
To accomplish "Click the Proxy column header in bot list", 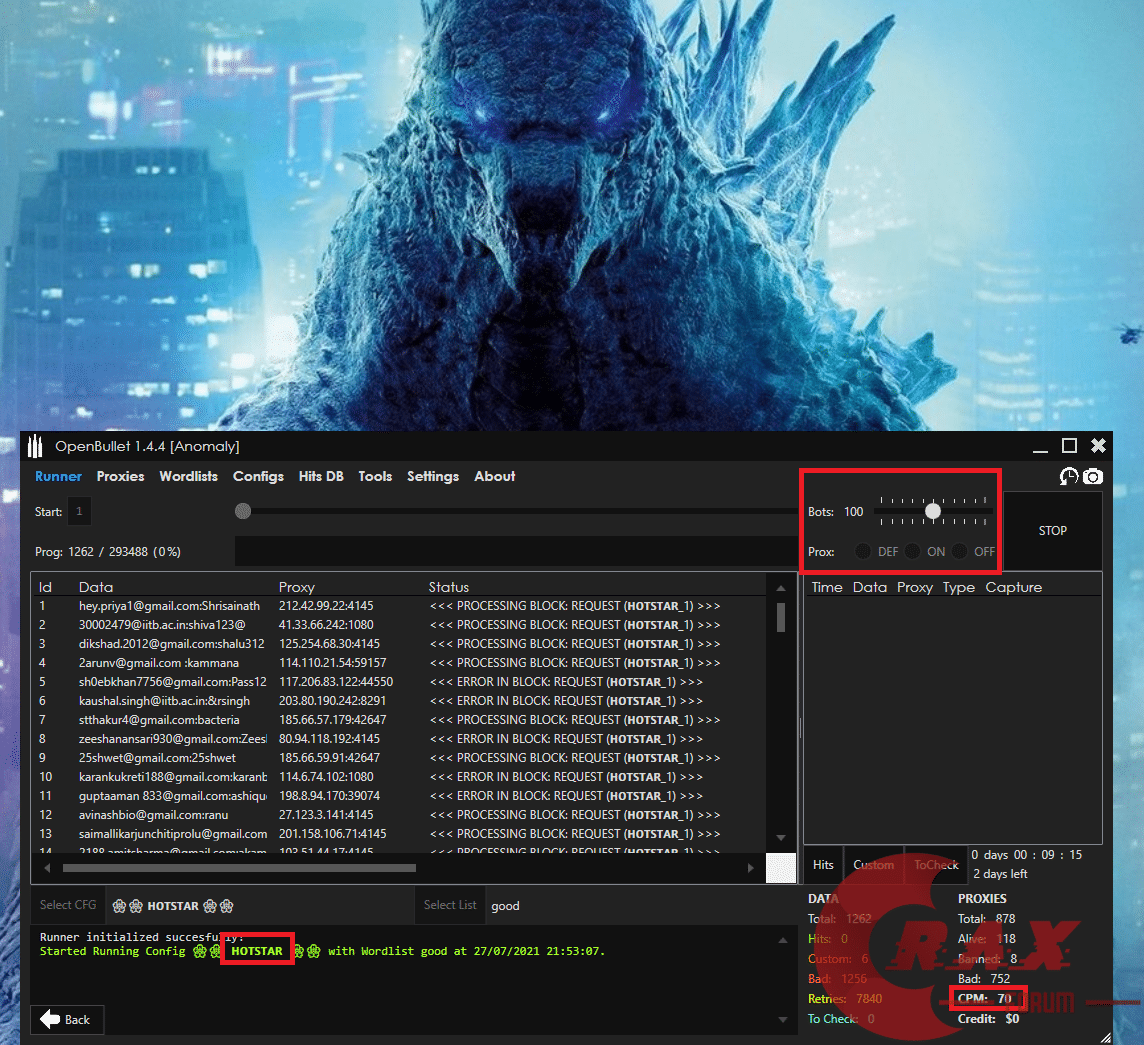I will click(x=296, y=587).
